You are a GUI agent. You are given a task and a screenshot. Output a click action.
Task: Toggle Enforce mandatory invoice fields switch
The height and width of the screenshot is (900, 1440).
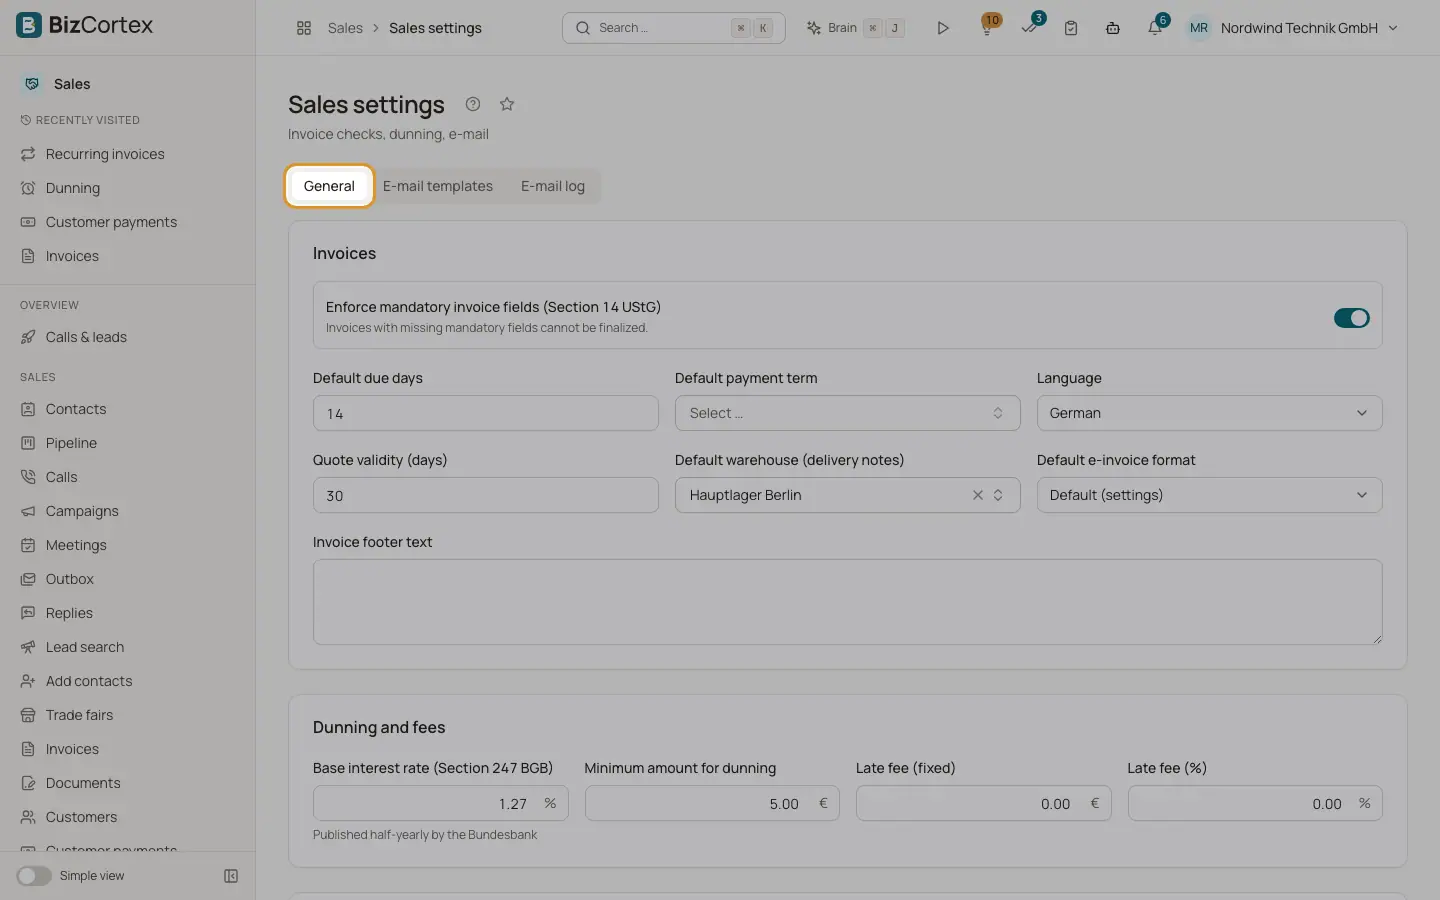[1351, 318]
